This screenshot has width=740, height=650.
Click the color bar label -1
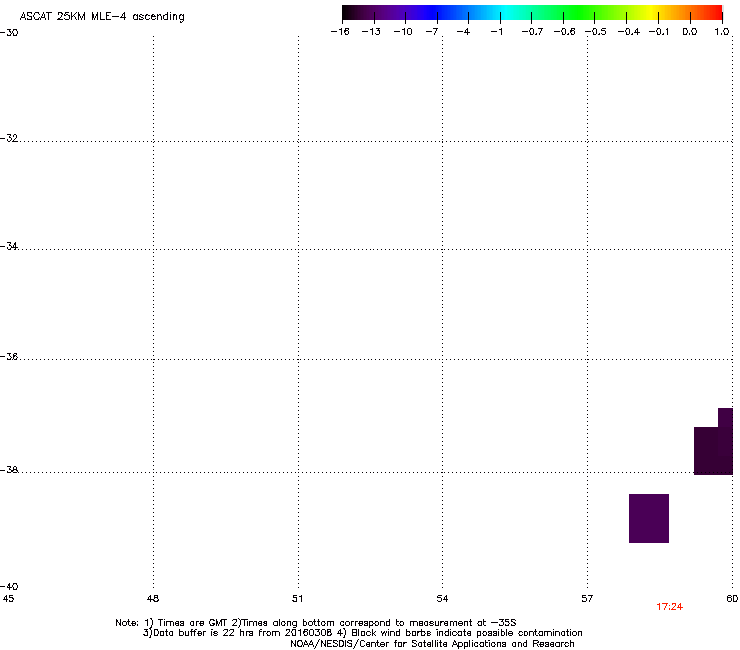click(496, 32)
